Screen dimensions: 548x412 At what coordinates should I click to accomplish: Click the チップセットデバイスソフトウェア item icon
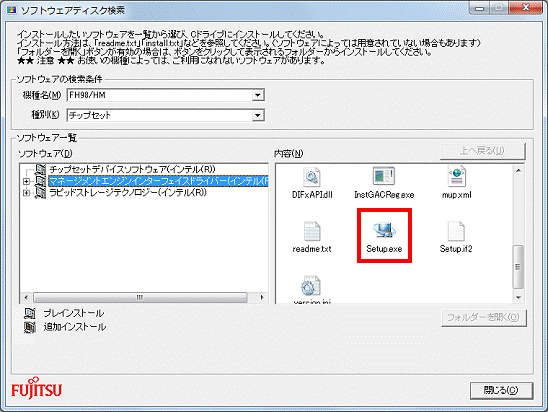coord(41,169)
